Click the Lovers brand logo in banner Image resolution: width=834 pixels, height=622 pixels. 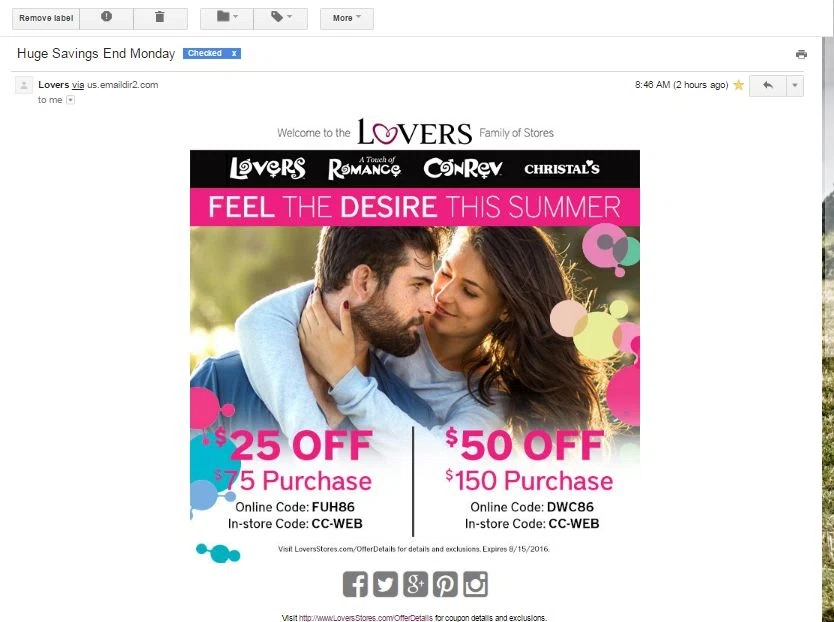click(x=268, y=168)
